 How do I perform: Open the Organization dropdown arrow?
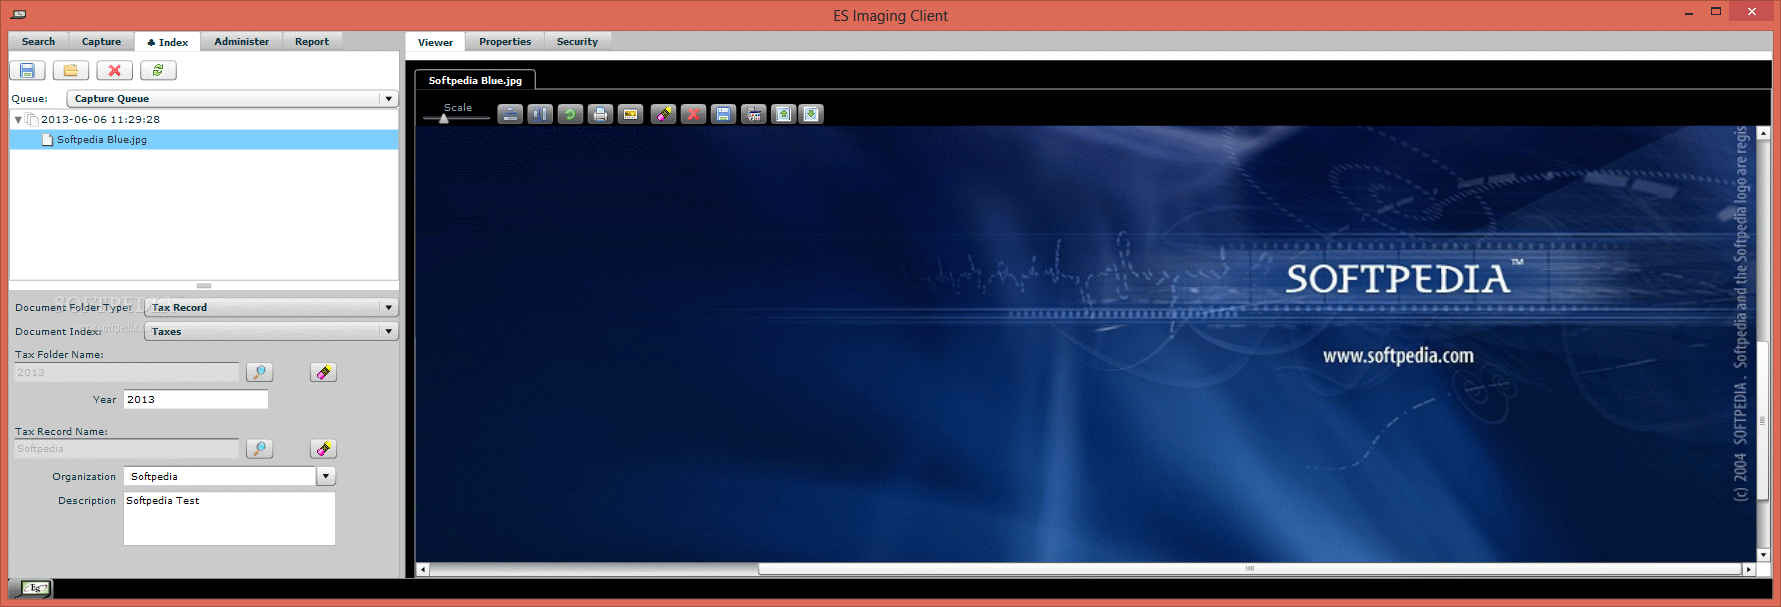(326, 476)
